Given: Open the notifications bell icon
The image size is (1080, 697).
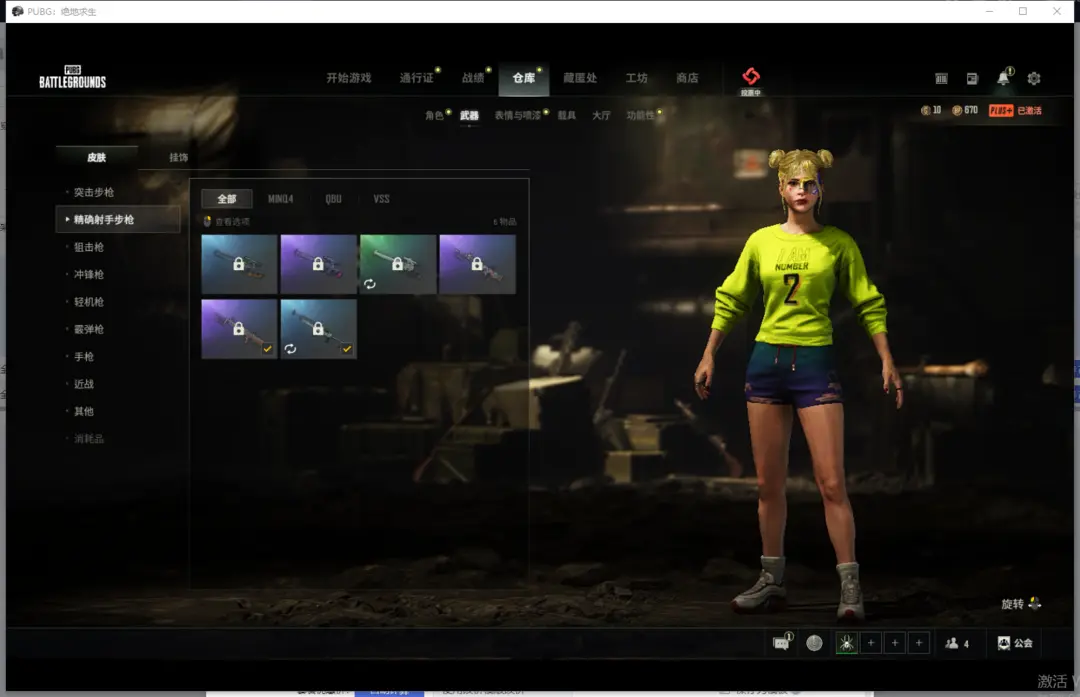Looking at the screenshot, I should (1004, 78).
